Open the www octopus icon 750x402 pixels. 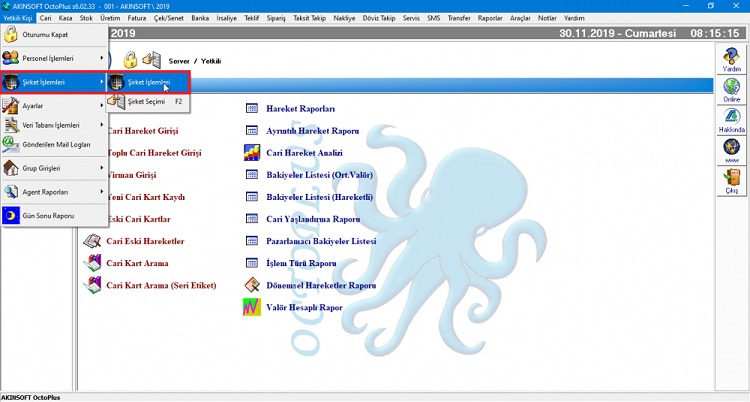732,150
